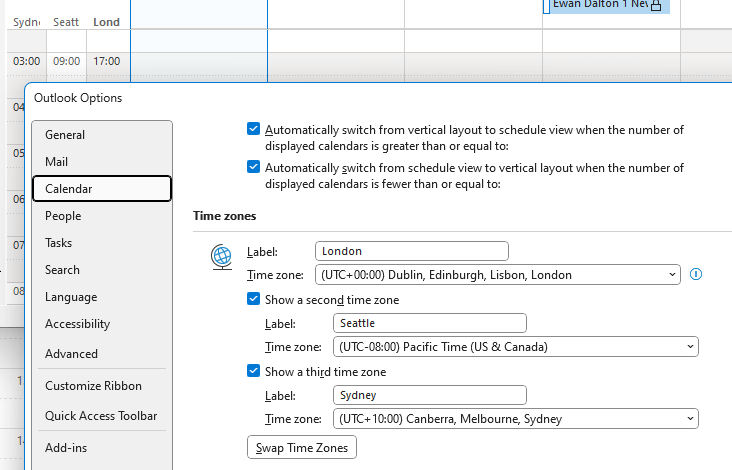Screen dimensions: 732x470
Task: Click the 09:00 Seattle time cell
Action: pos(66,61)
